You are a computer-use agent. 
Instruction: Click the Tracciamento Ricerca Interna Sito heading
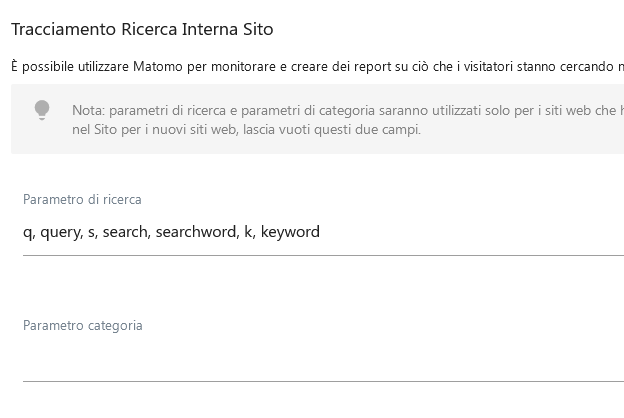[142, 30]
